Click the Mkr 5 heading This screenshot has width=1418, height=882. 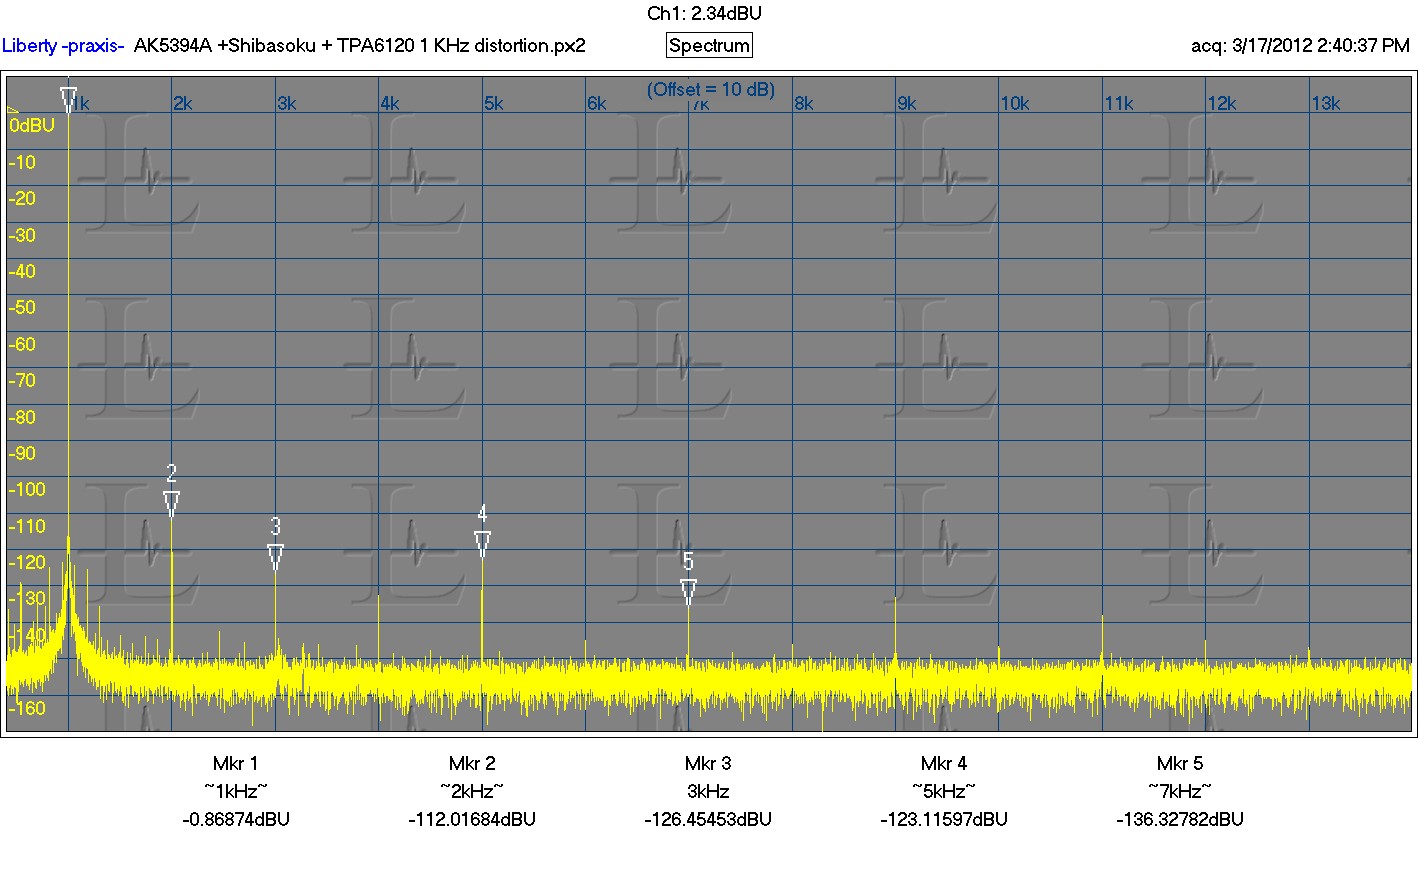coord(1180,763)
